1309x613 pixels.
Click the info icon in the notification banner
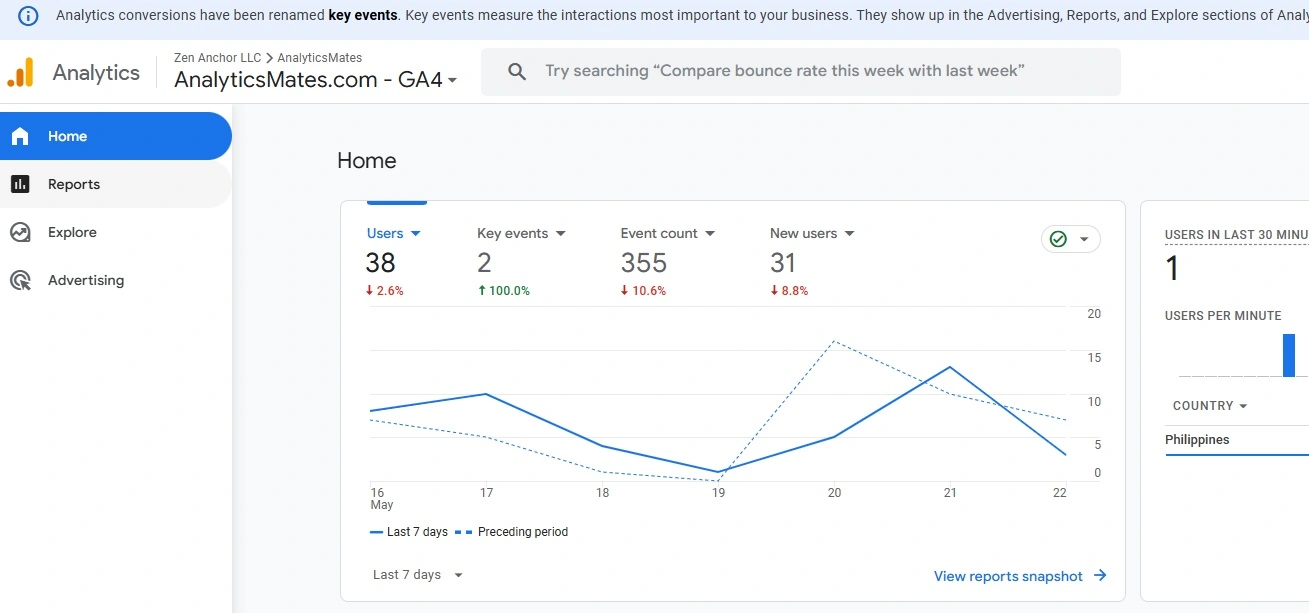click(x=27, y=15)
